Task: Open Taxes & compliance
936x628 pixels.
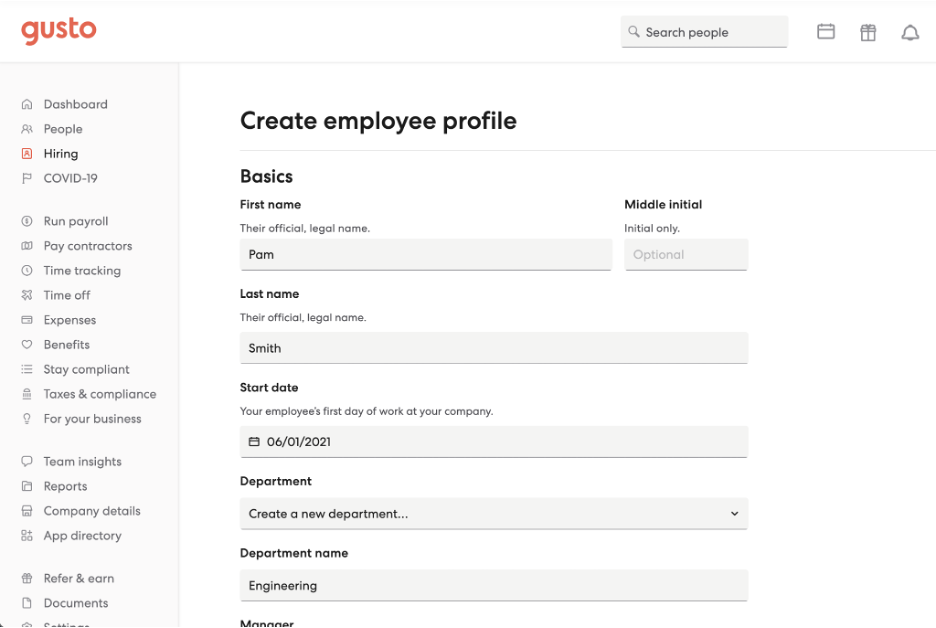Action: coord(100,394)
